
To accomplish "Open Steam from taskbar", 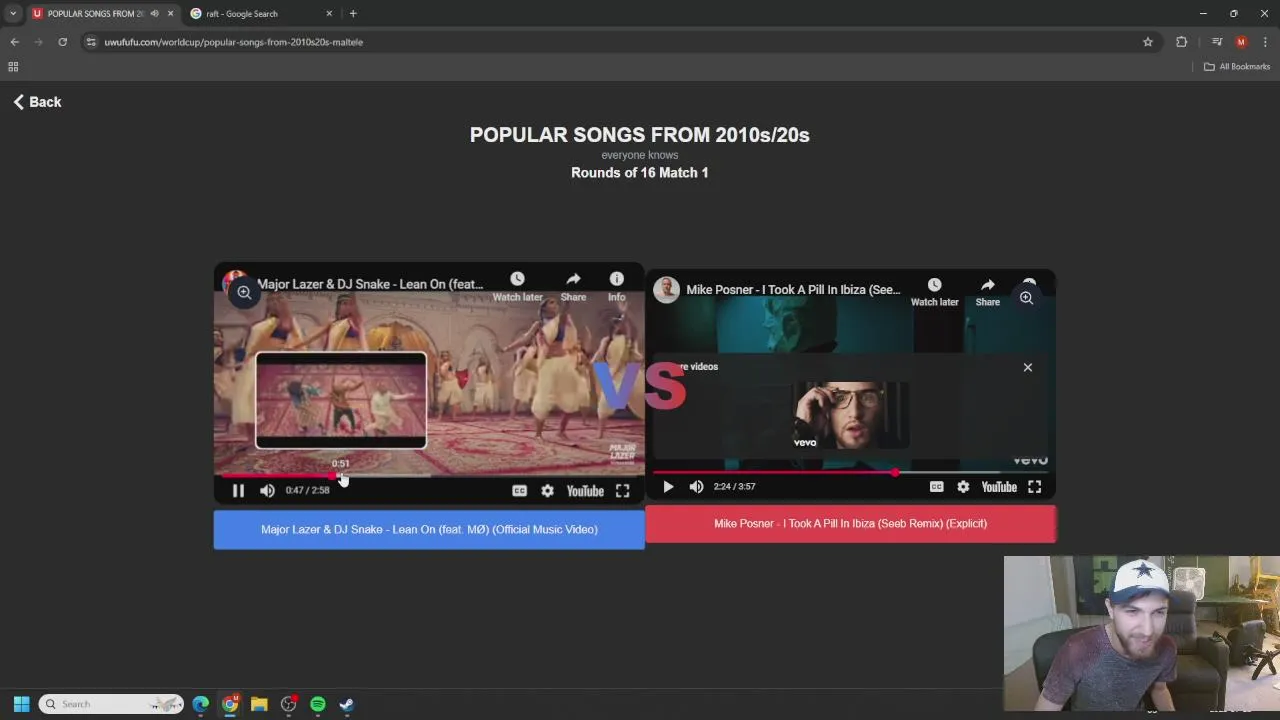I will pyautogui.click(x=347, y=704).
